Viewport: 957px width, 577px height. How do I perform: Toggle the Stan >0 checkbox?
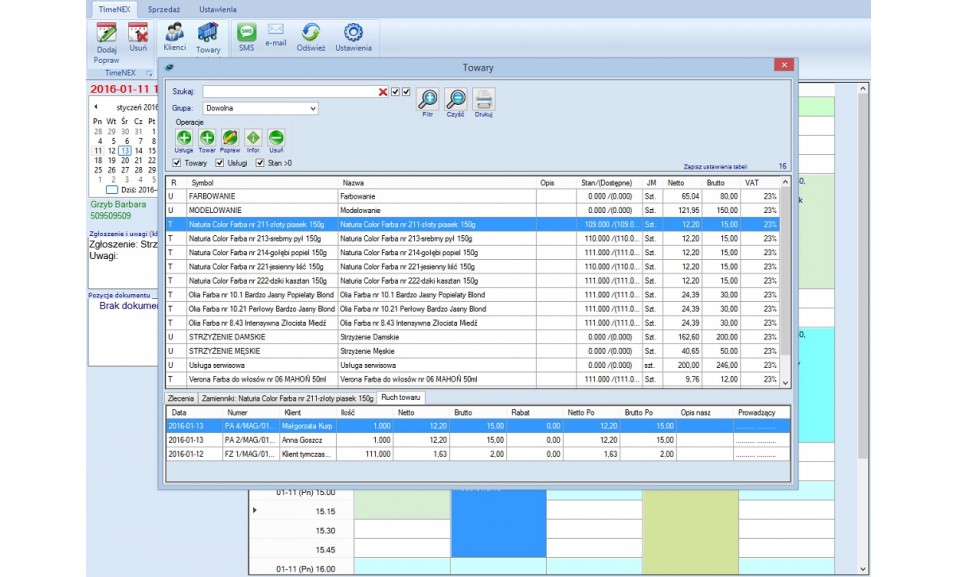261,163
